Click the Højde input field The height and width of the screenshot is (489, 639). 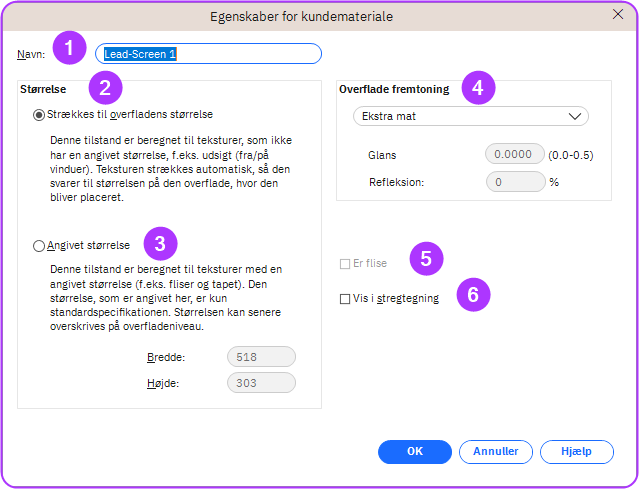pos(260,382)
